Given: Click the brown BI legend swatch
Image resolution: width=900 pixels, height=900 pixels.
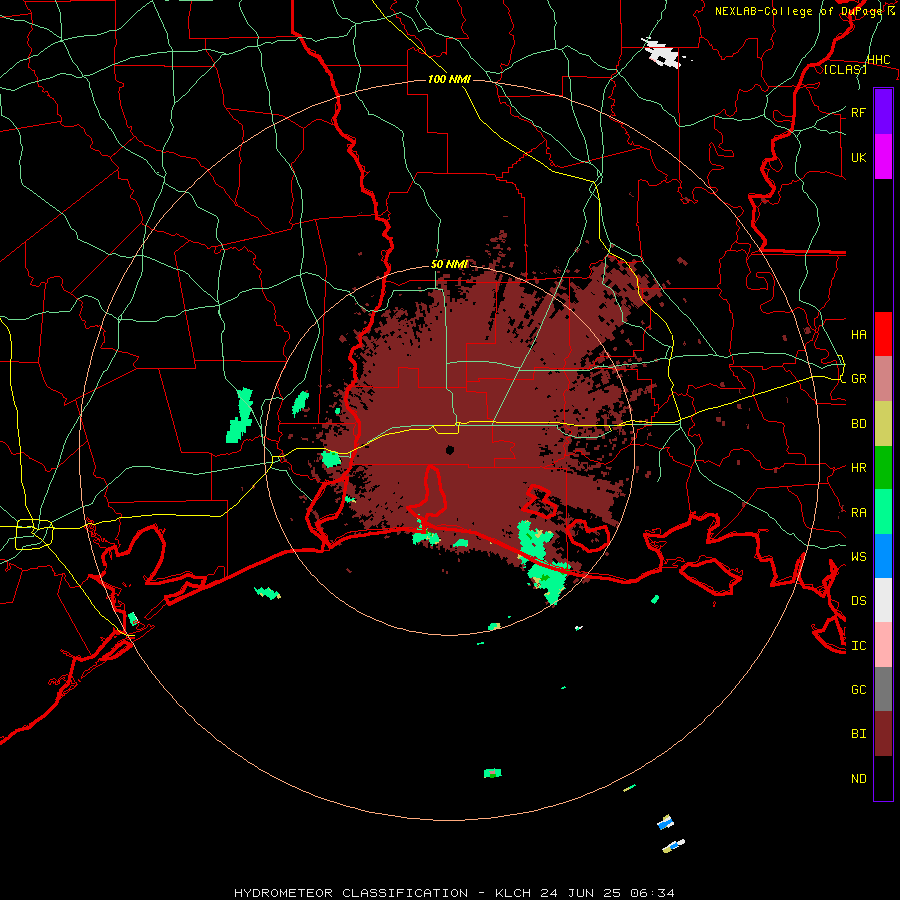Looking at the screenshot, I should pyautogui.click(x=883, y=734).
